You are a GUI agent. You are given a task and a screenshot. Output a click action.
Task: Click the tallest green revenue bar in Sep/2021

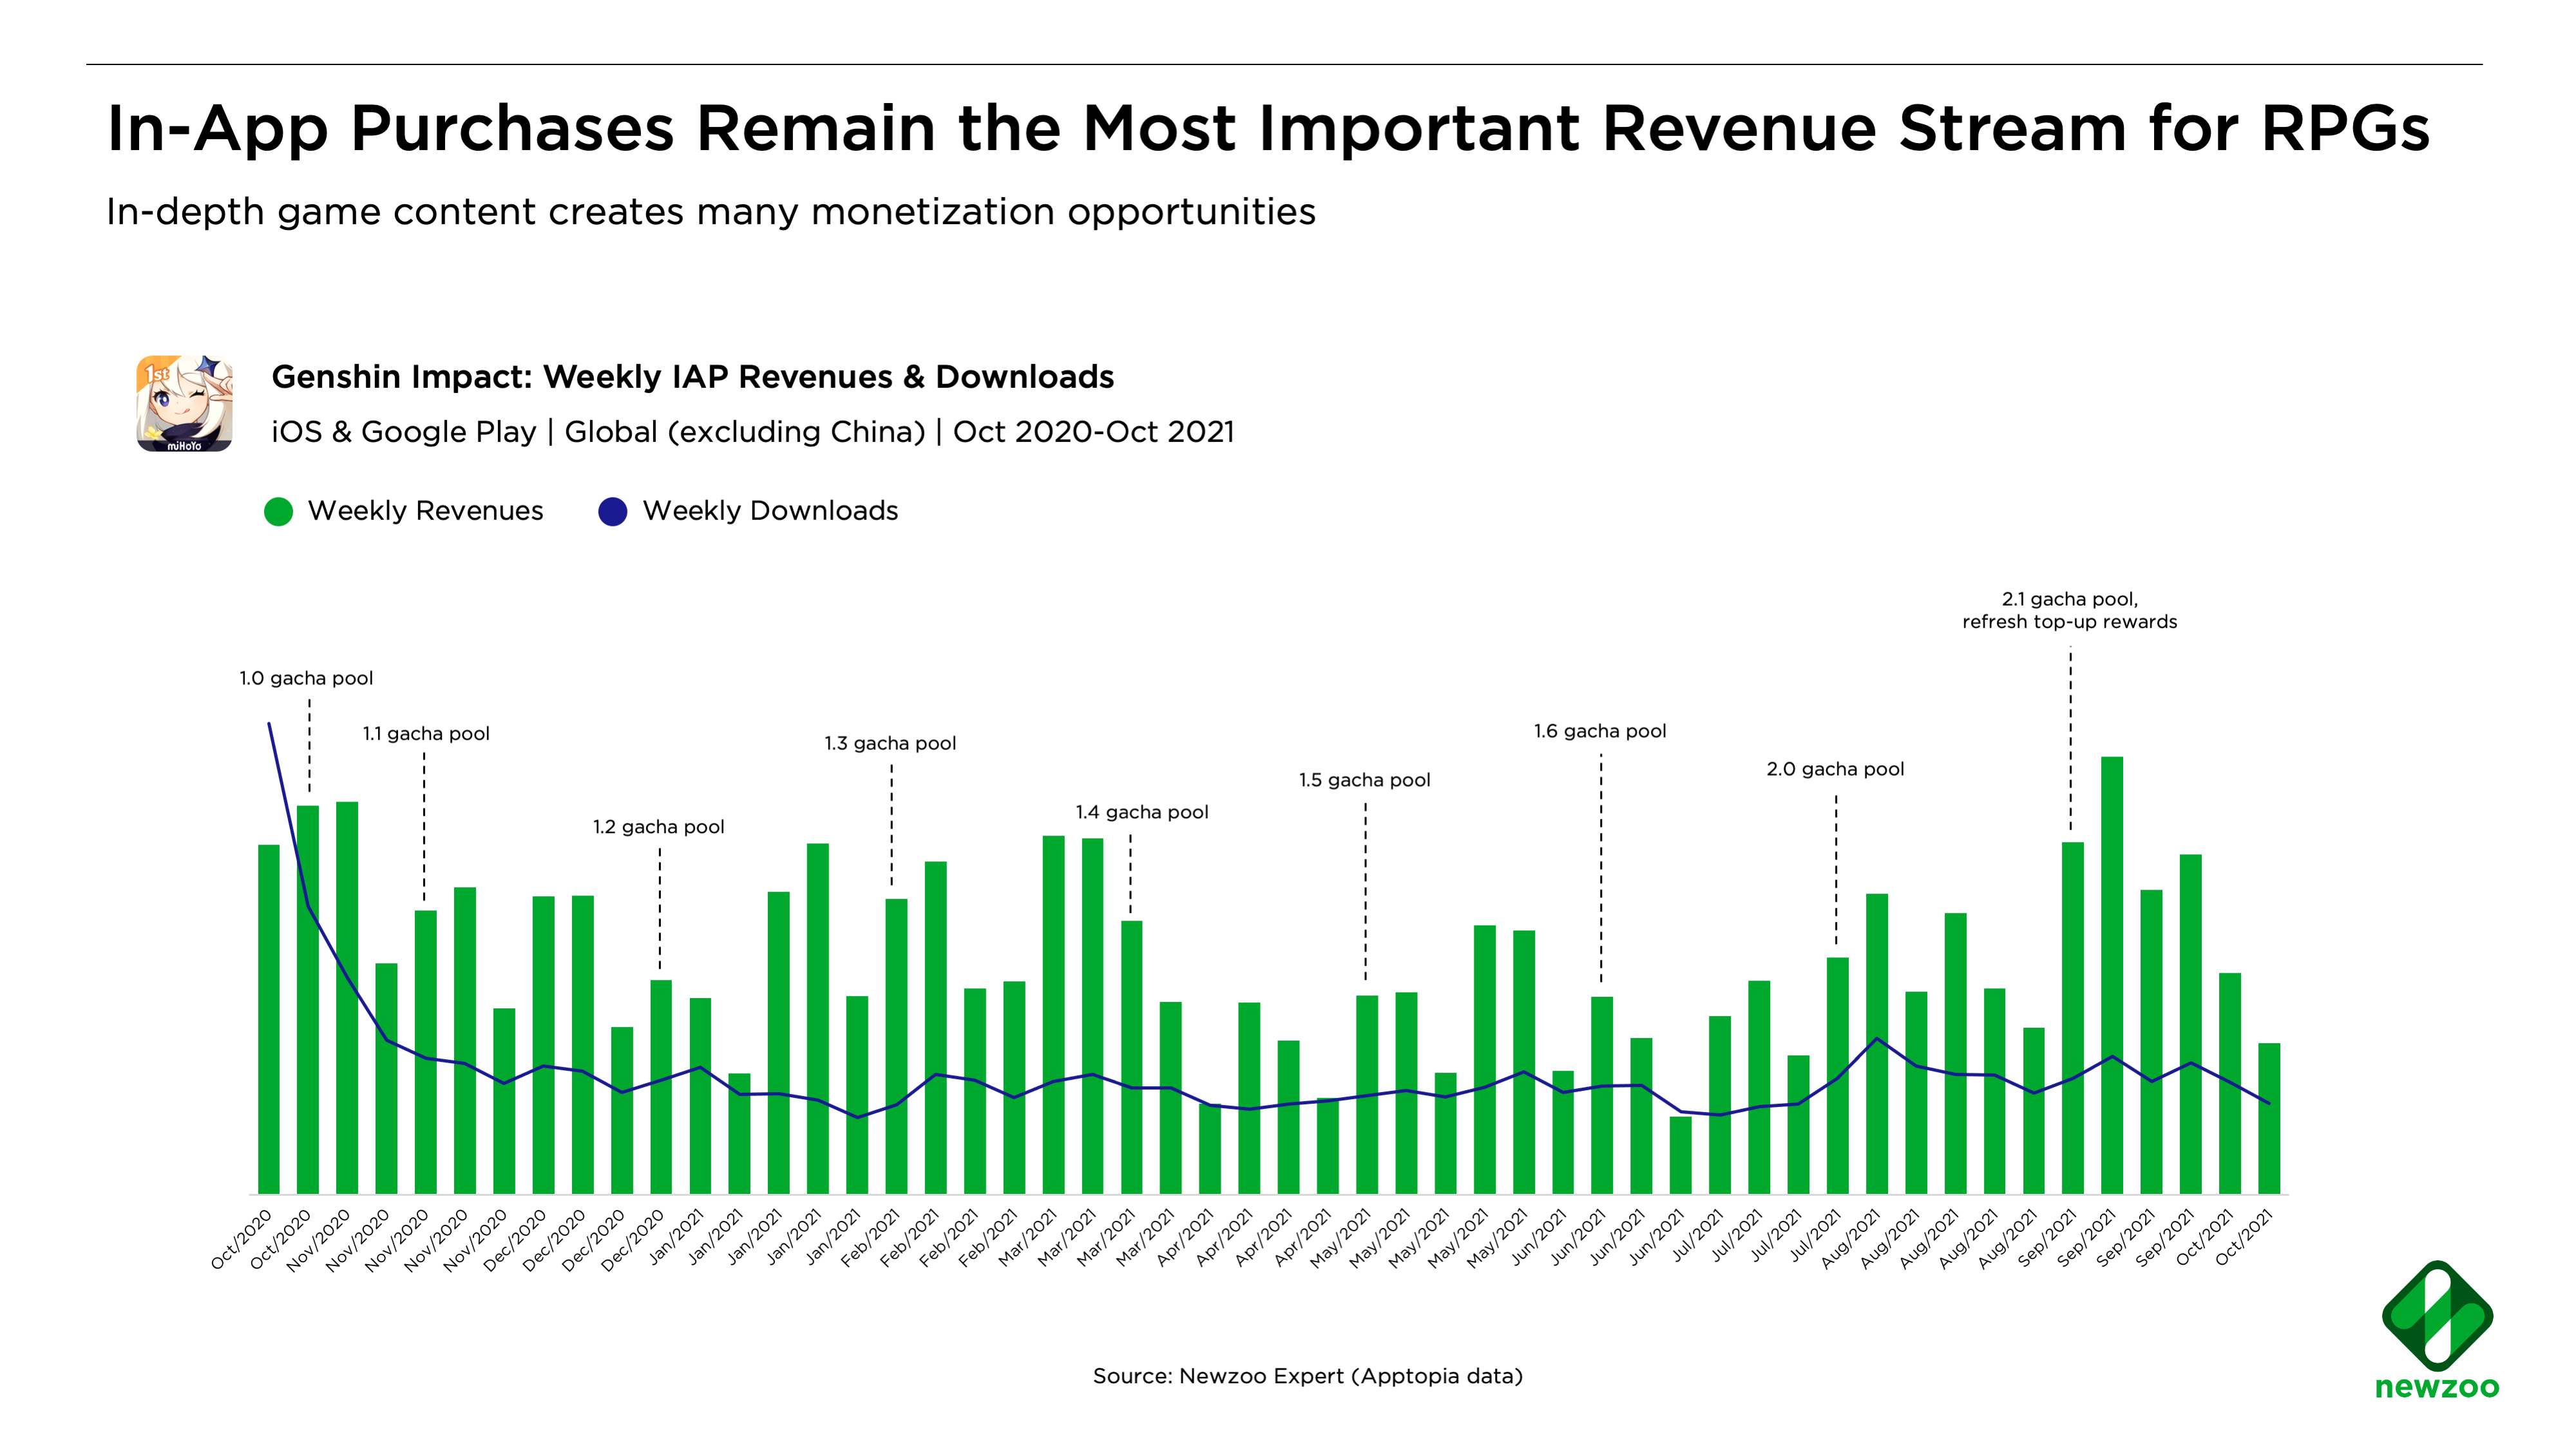tap(2112, 975)
